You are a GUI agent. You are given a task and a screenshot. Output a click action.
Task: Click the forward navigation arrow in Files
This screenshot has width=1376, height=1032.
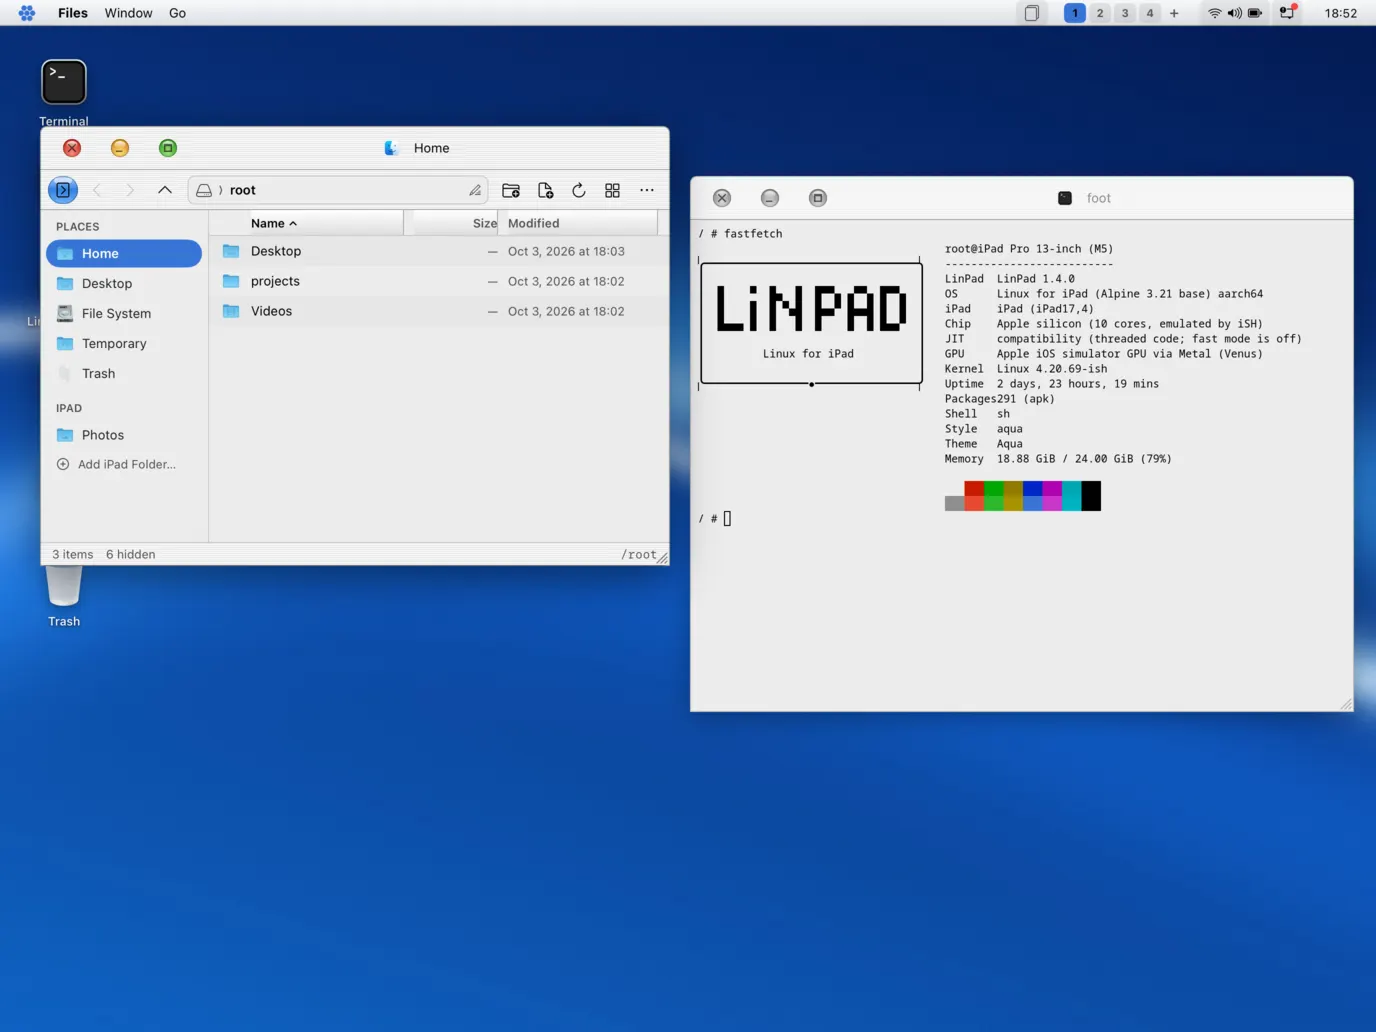pyautogui.click(x=130, y=190)
